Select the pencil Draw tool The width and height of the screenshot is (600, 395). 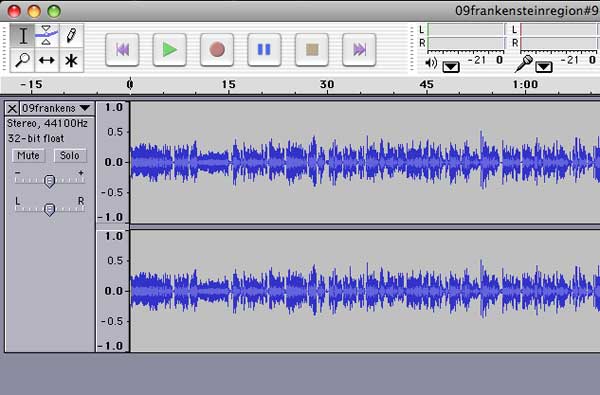[x=71, y=36]
